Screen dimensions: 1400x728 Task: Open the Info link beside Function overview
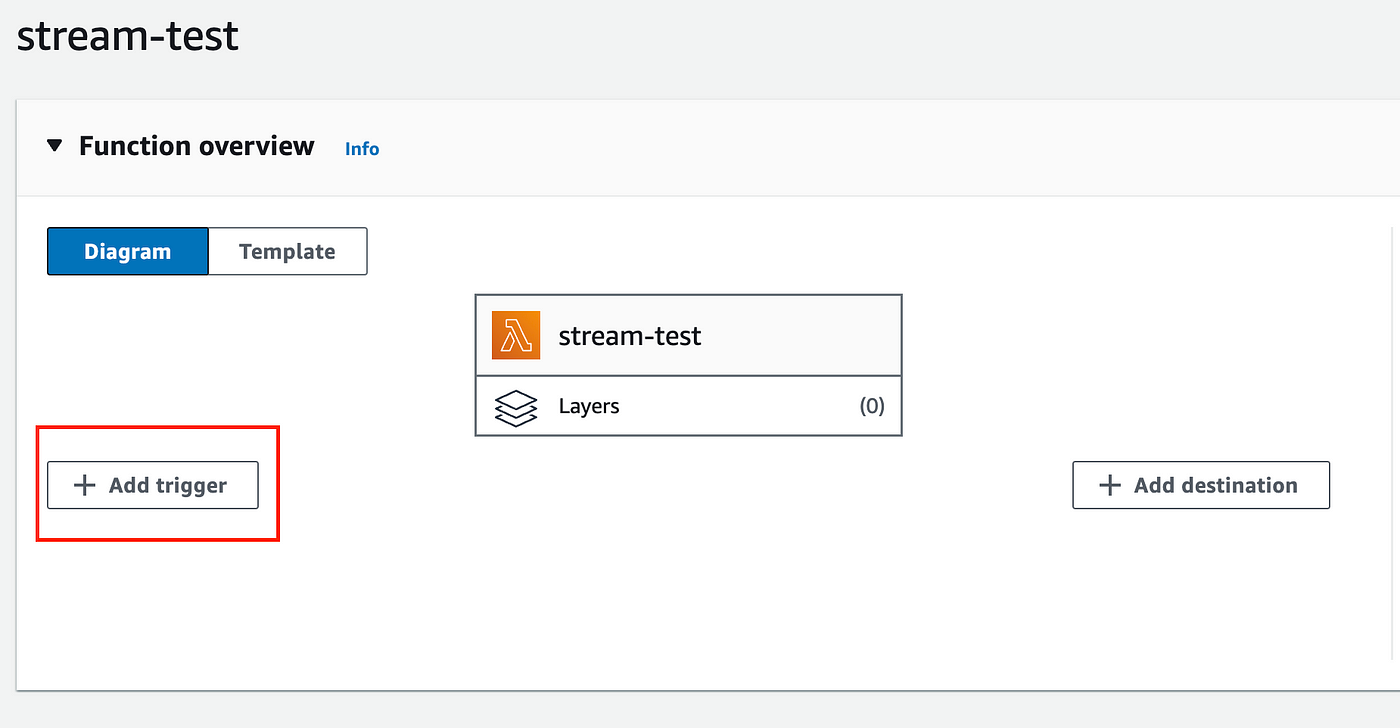(361, 148)
